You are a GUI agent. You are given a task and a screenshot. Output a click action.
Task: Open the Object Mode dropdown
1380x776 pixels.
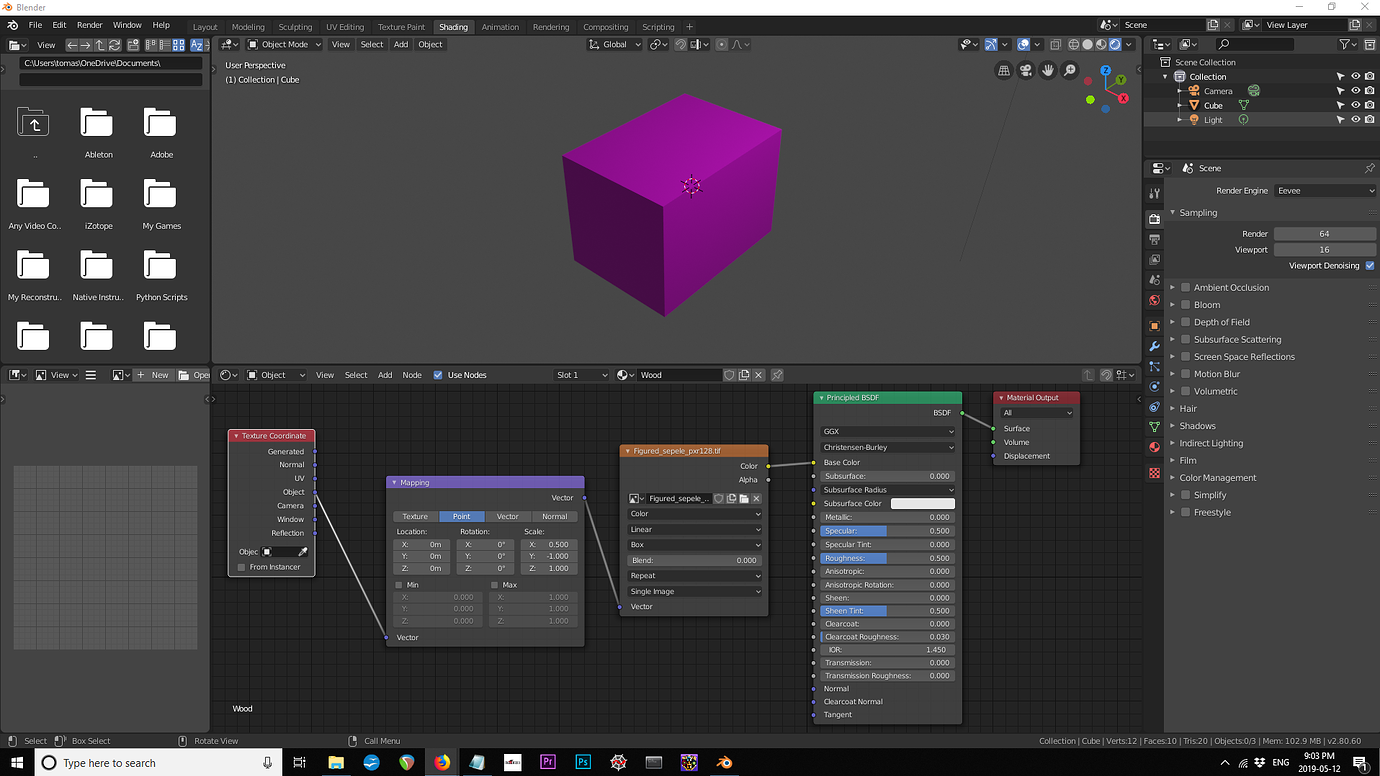click(285, 44)
